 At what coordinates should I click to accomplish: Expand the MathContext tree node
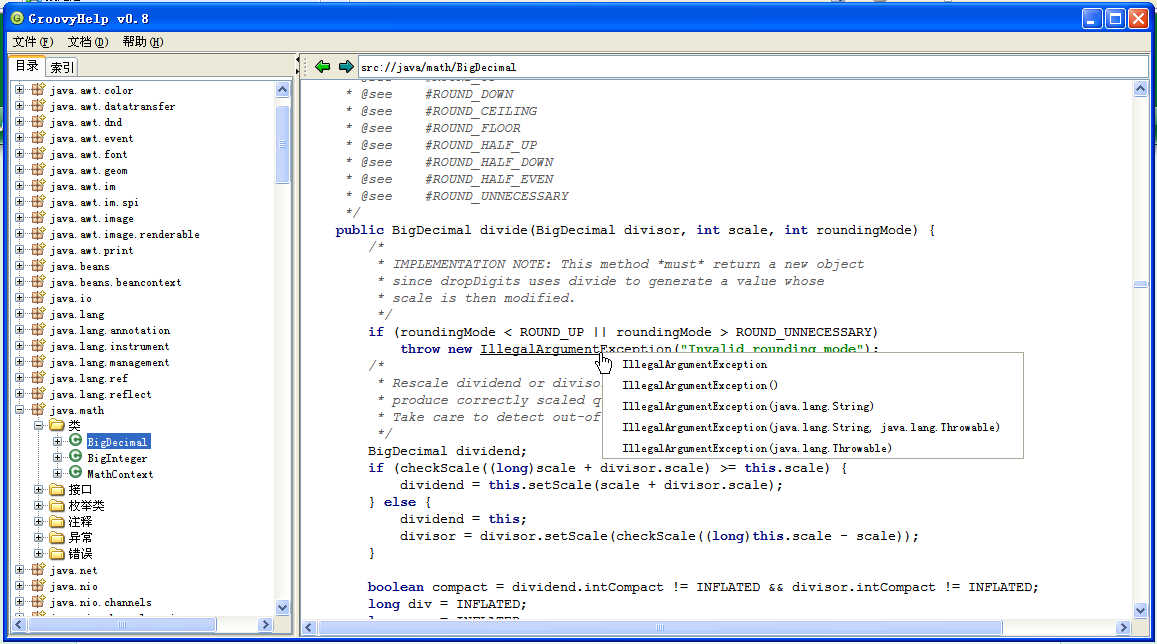point(57,474)
